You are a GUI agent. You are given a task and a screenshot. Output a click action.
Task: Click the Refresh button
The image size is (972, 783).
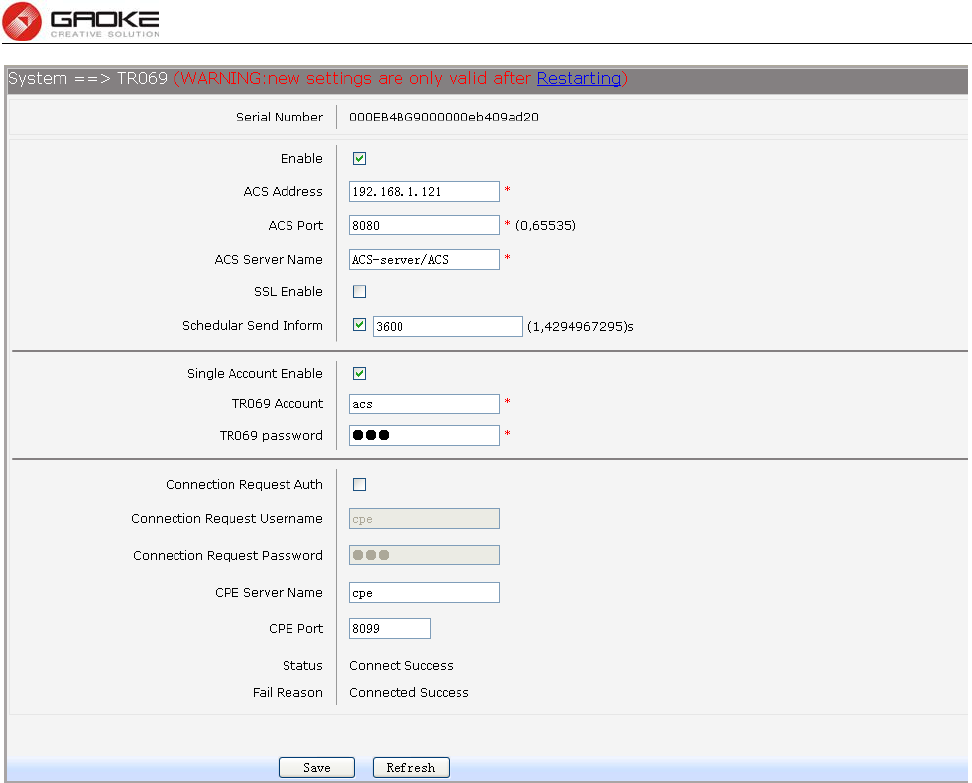tap(411, 768)
